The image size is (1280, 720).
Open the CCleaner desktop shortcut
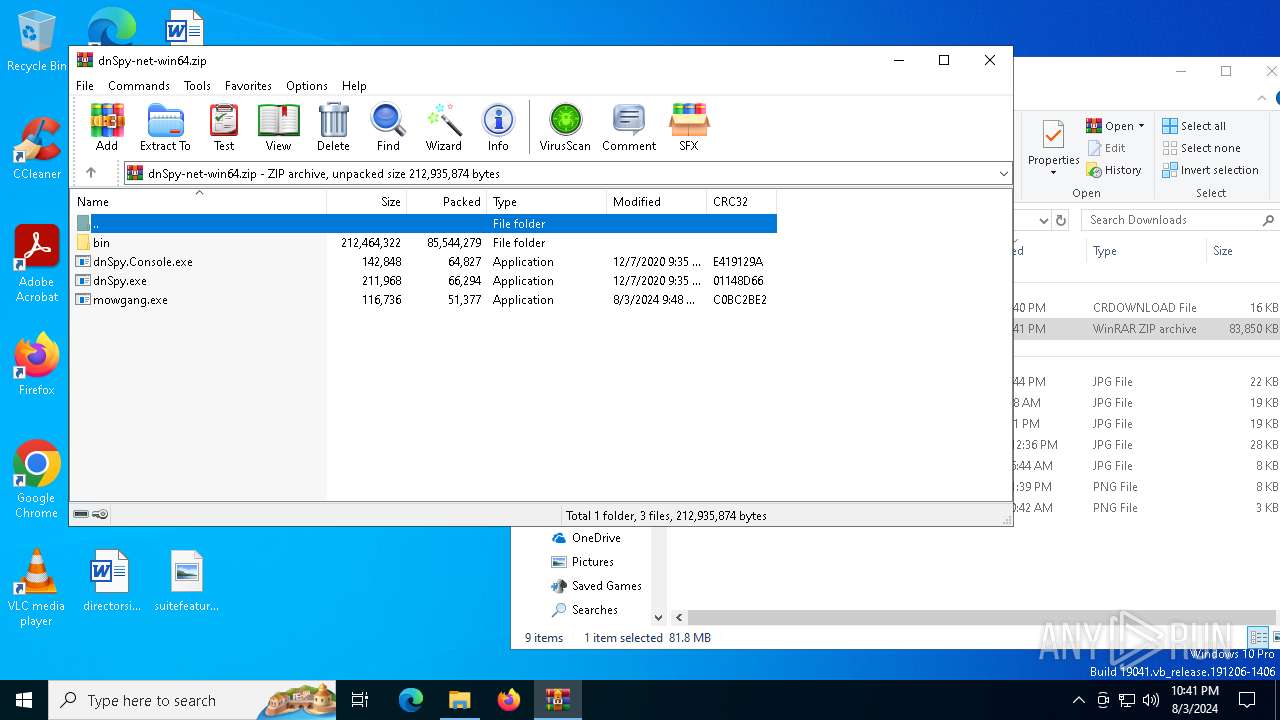pos(37,149)
